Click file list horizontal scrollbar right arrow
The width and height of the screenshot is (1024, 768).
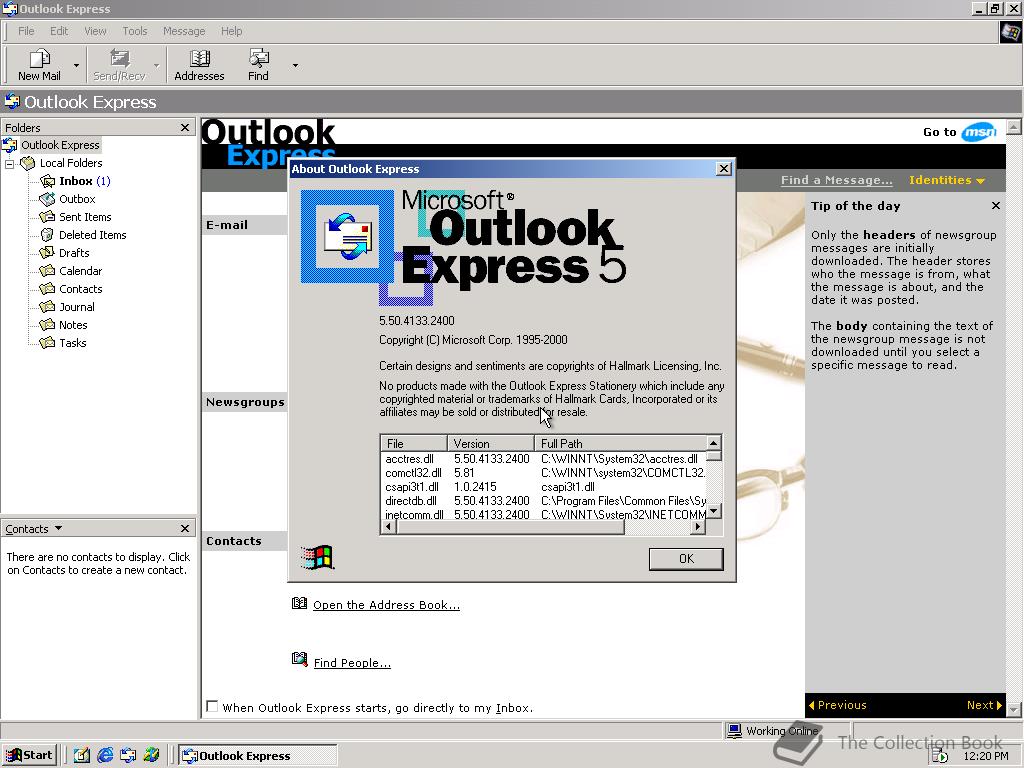coord(699,526)
